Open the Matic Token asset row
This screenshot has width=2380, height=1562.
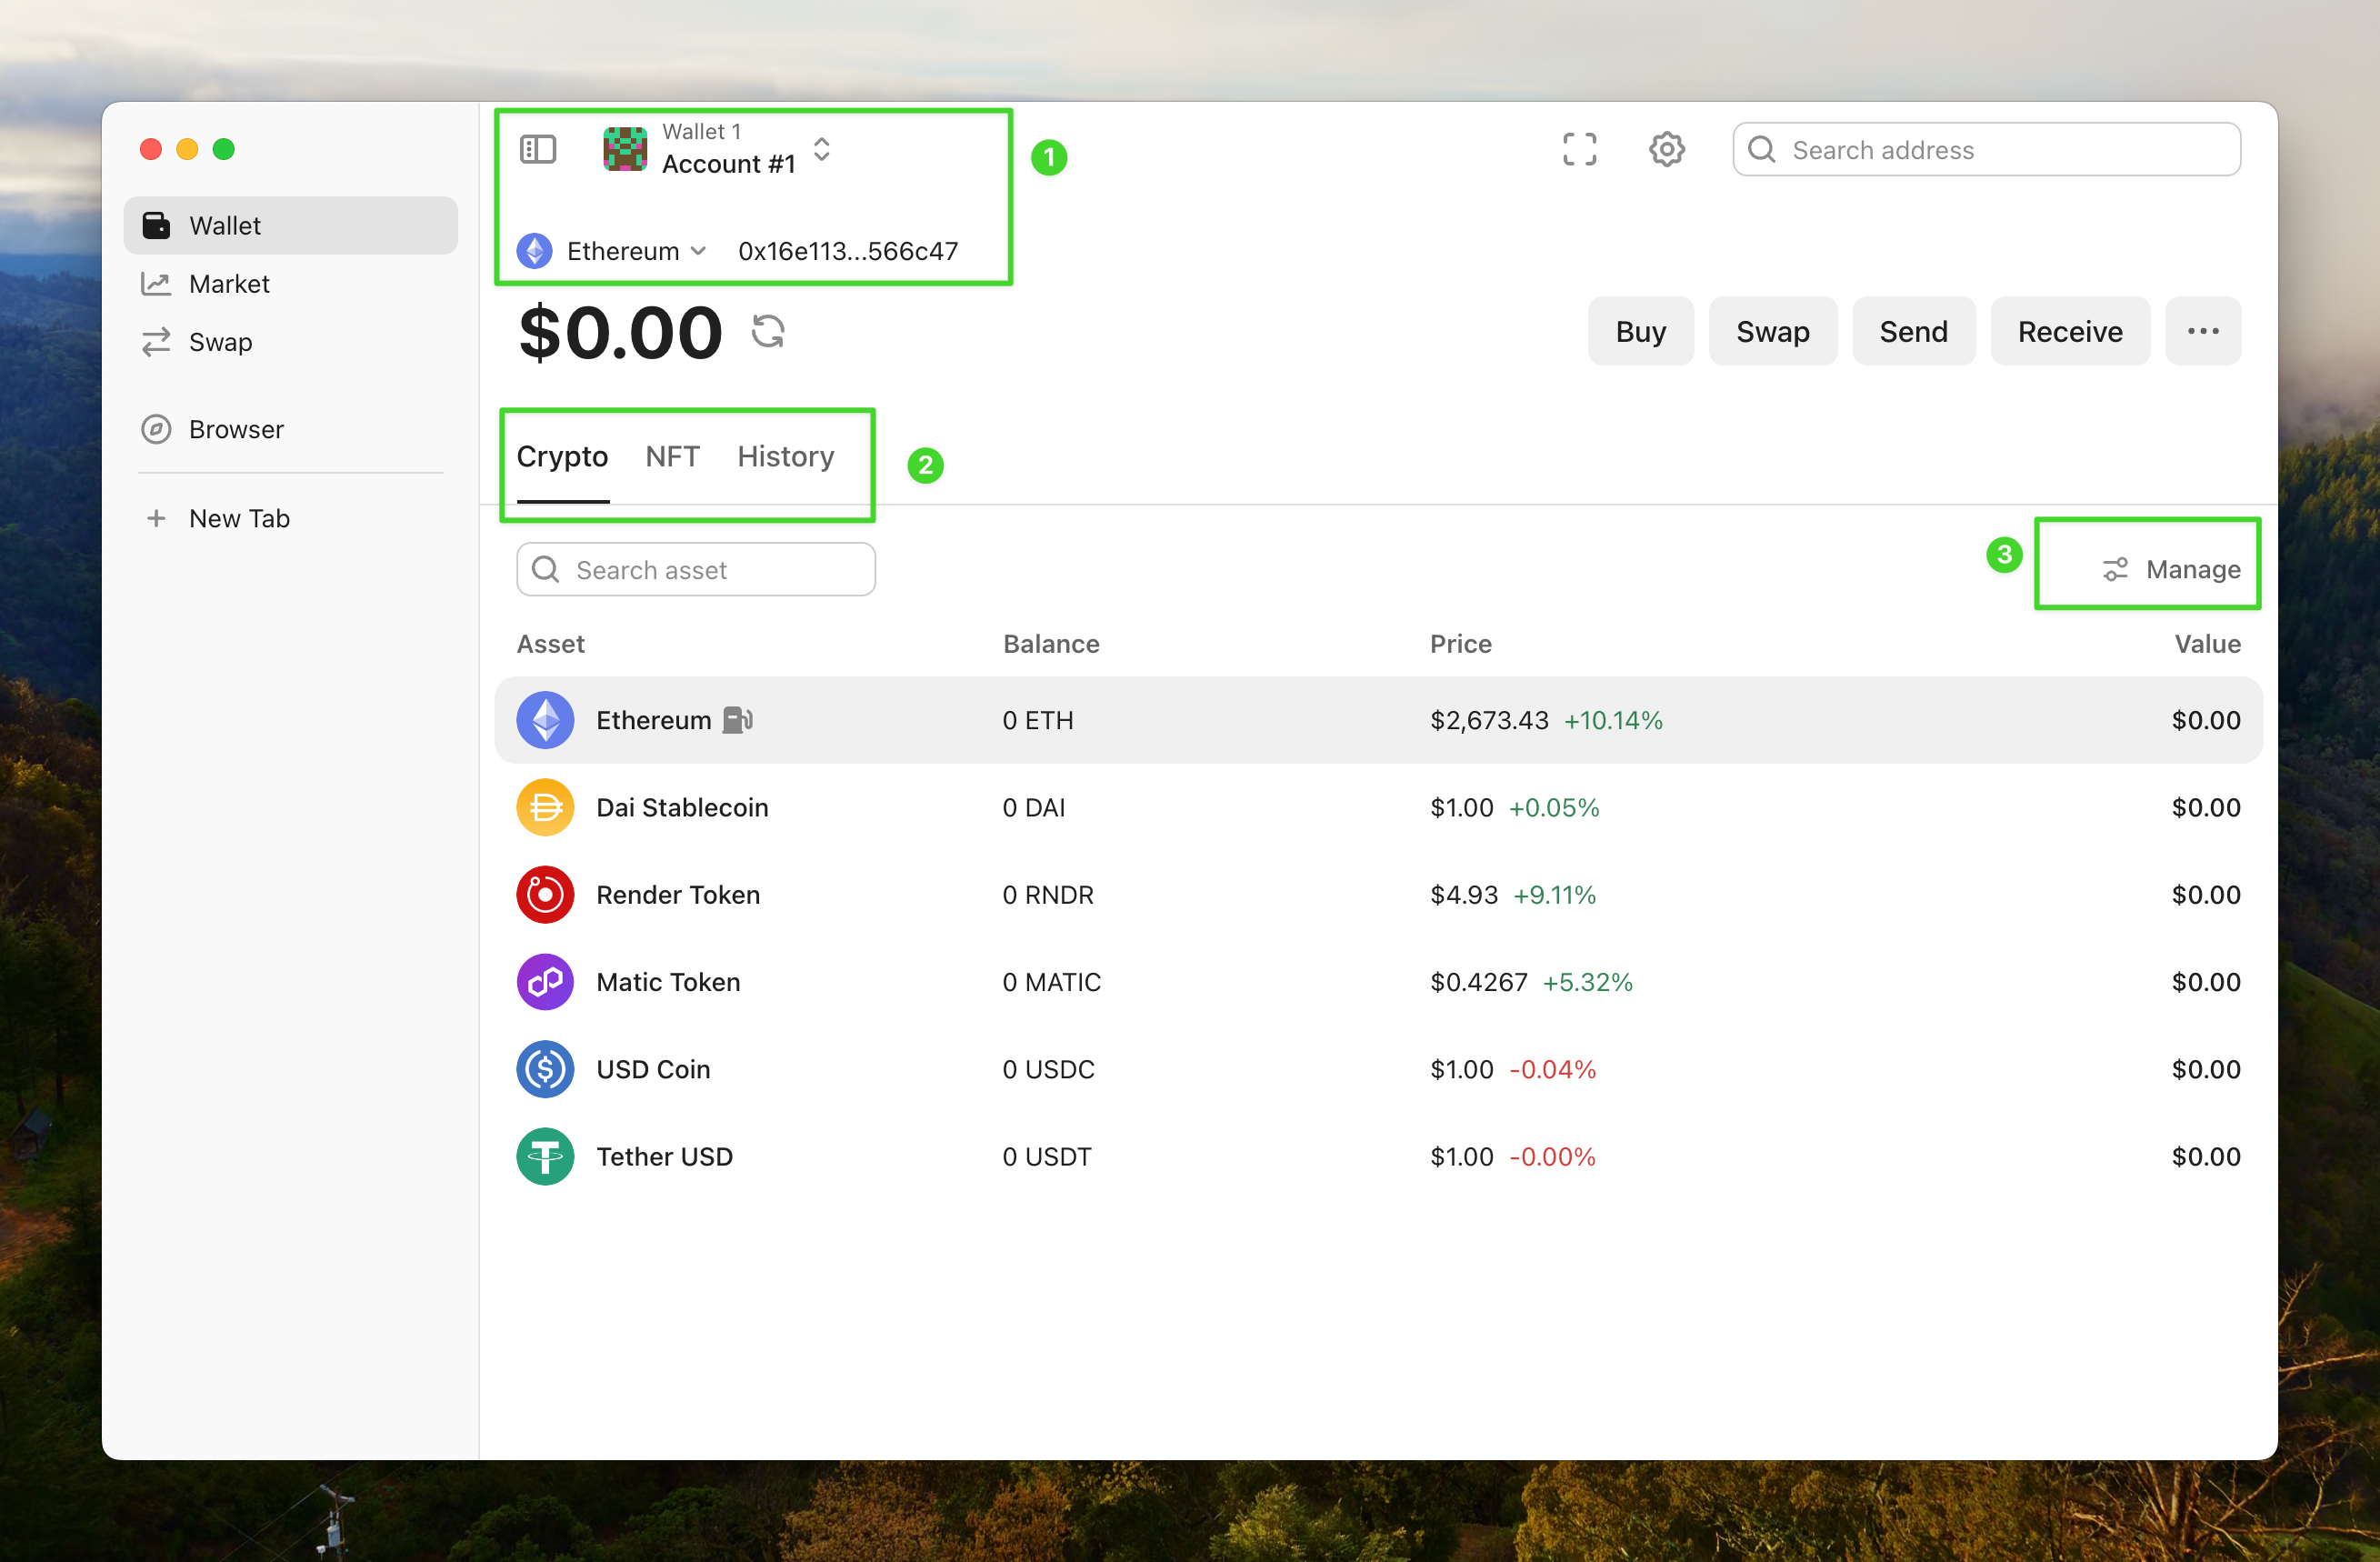[x=1378, y=982]
